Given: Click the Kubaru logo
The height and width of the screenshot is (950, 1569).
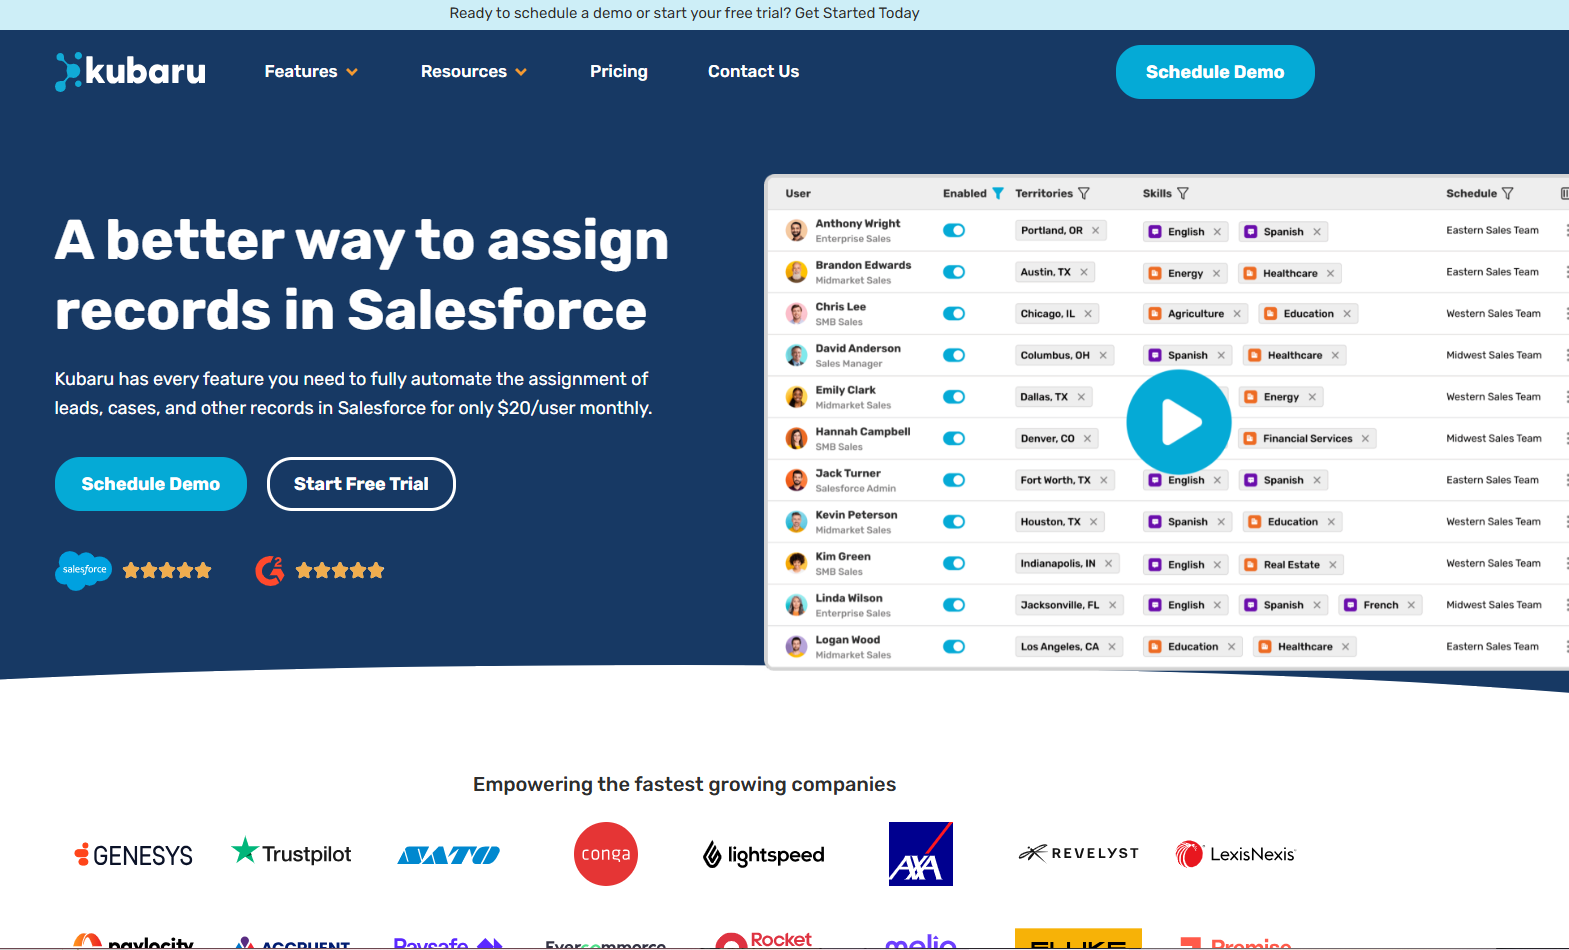Looking at the screenshot, I should [130, 71].
